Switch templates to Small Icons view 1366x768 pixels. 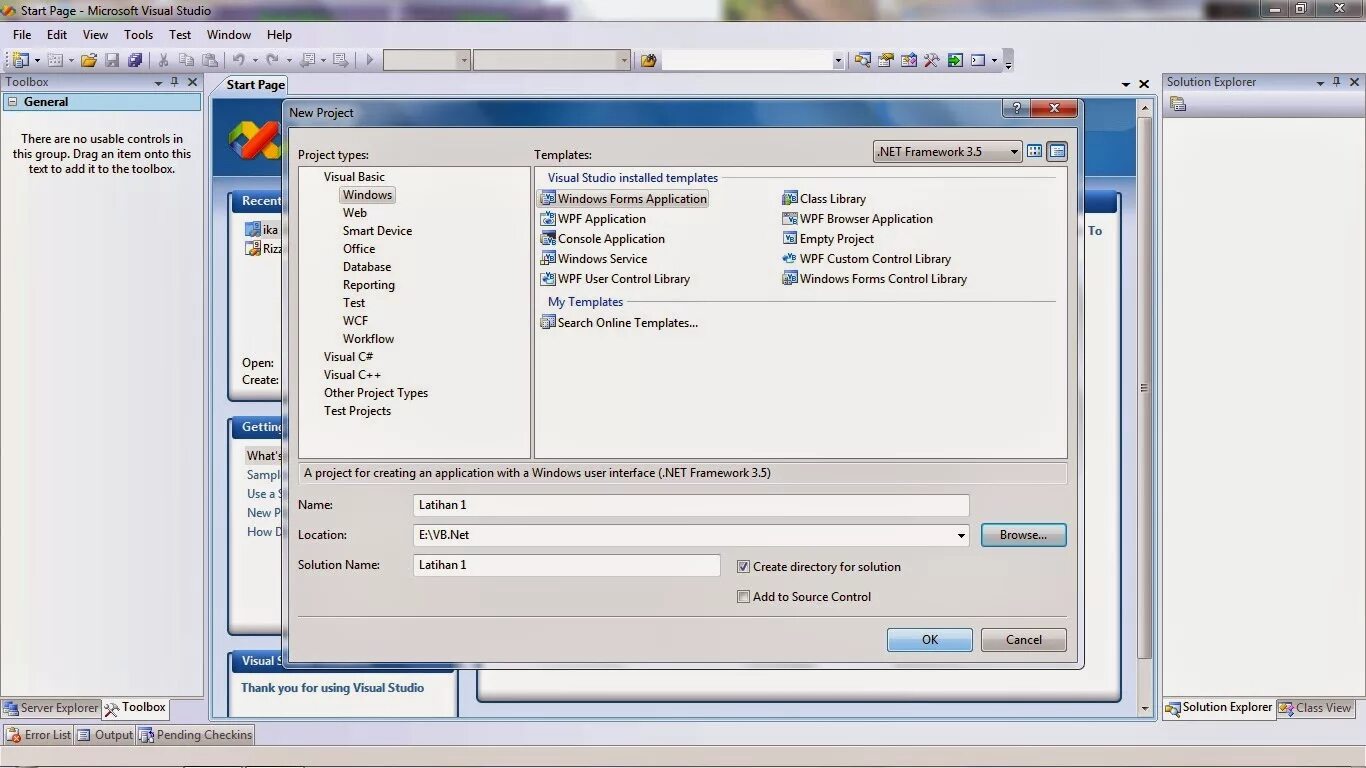(1057, 152)
